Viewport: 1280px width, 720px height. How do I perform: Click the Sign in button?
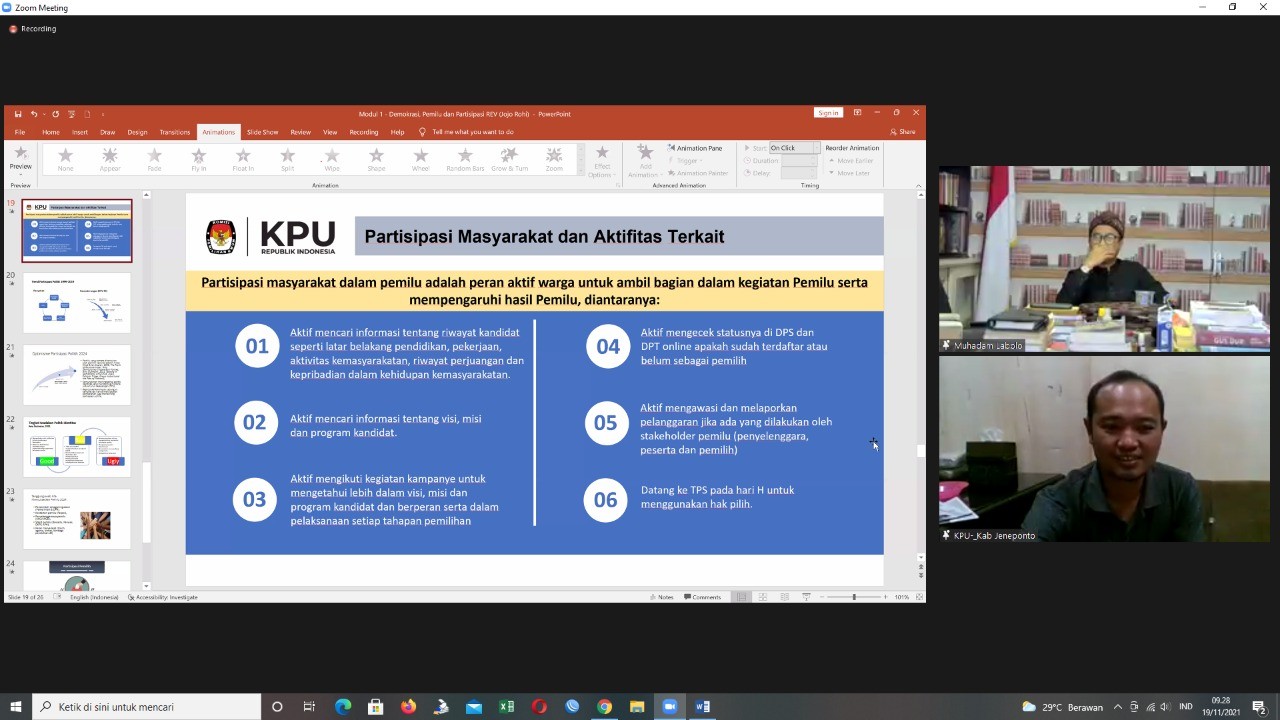coord(828,113)
